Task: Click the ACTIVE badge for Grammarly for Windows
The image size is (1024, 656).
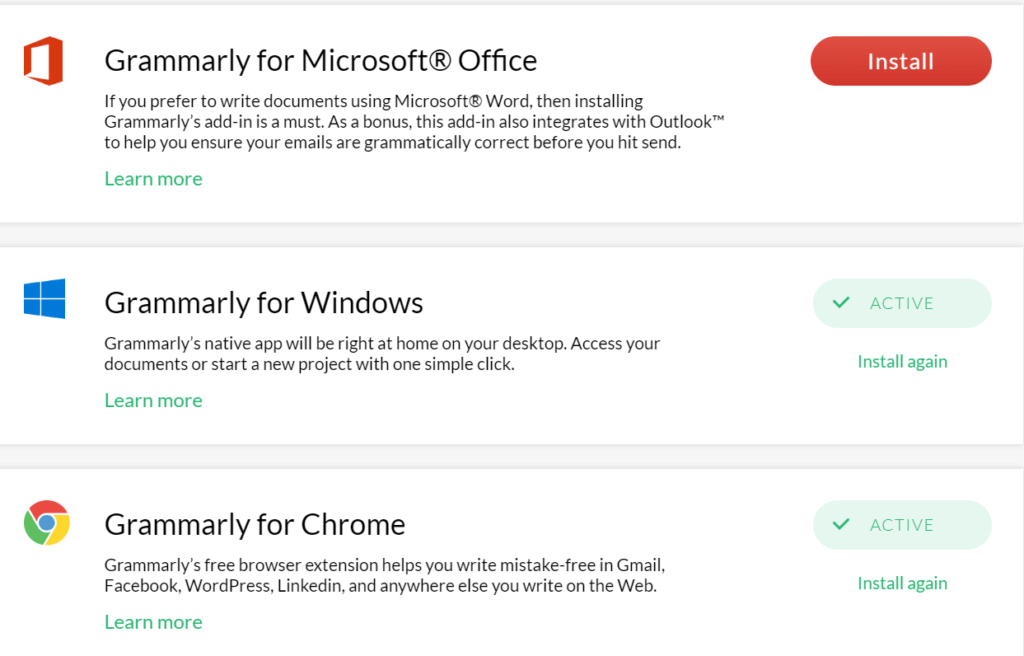Action: coord(902,303)
